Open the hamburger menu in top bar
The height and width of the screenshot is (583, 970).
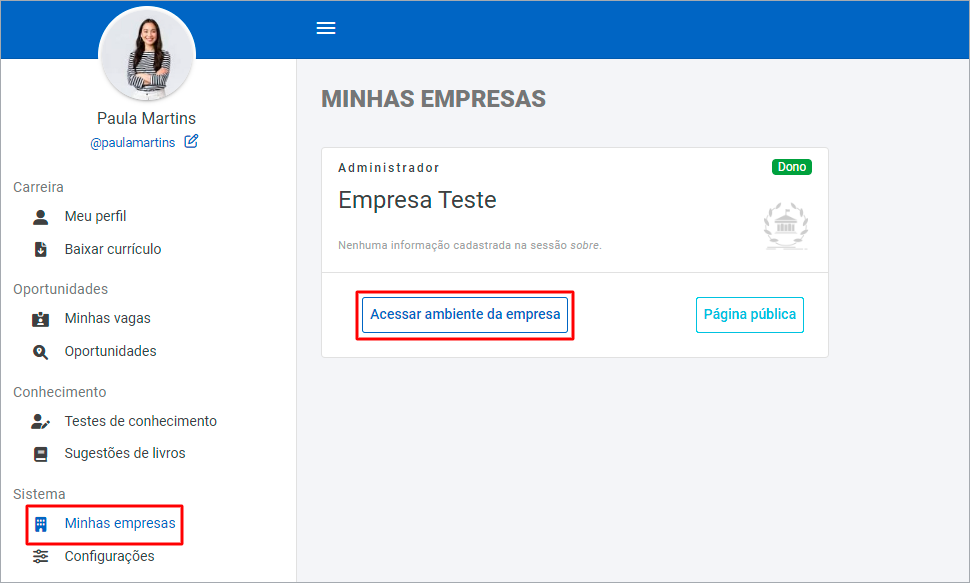pyautogui.click(x=326, y=28)
